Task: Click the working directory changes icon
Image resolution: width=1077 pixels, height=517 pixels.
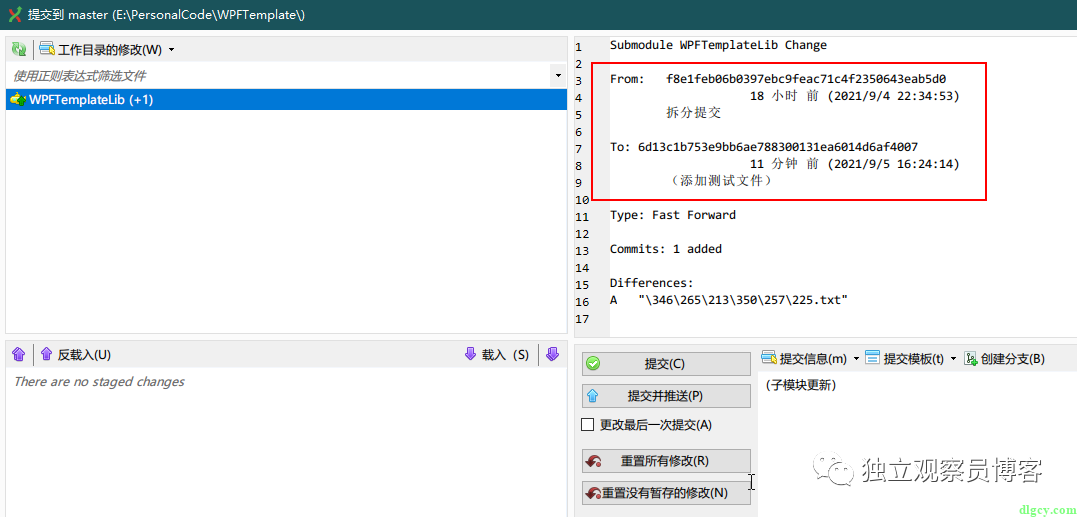Action: tap(47, 49)
